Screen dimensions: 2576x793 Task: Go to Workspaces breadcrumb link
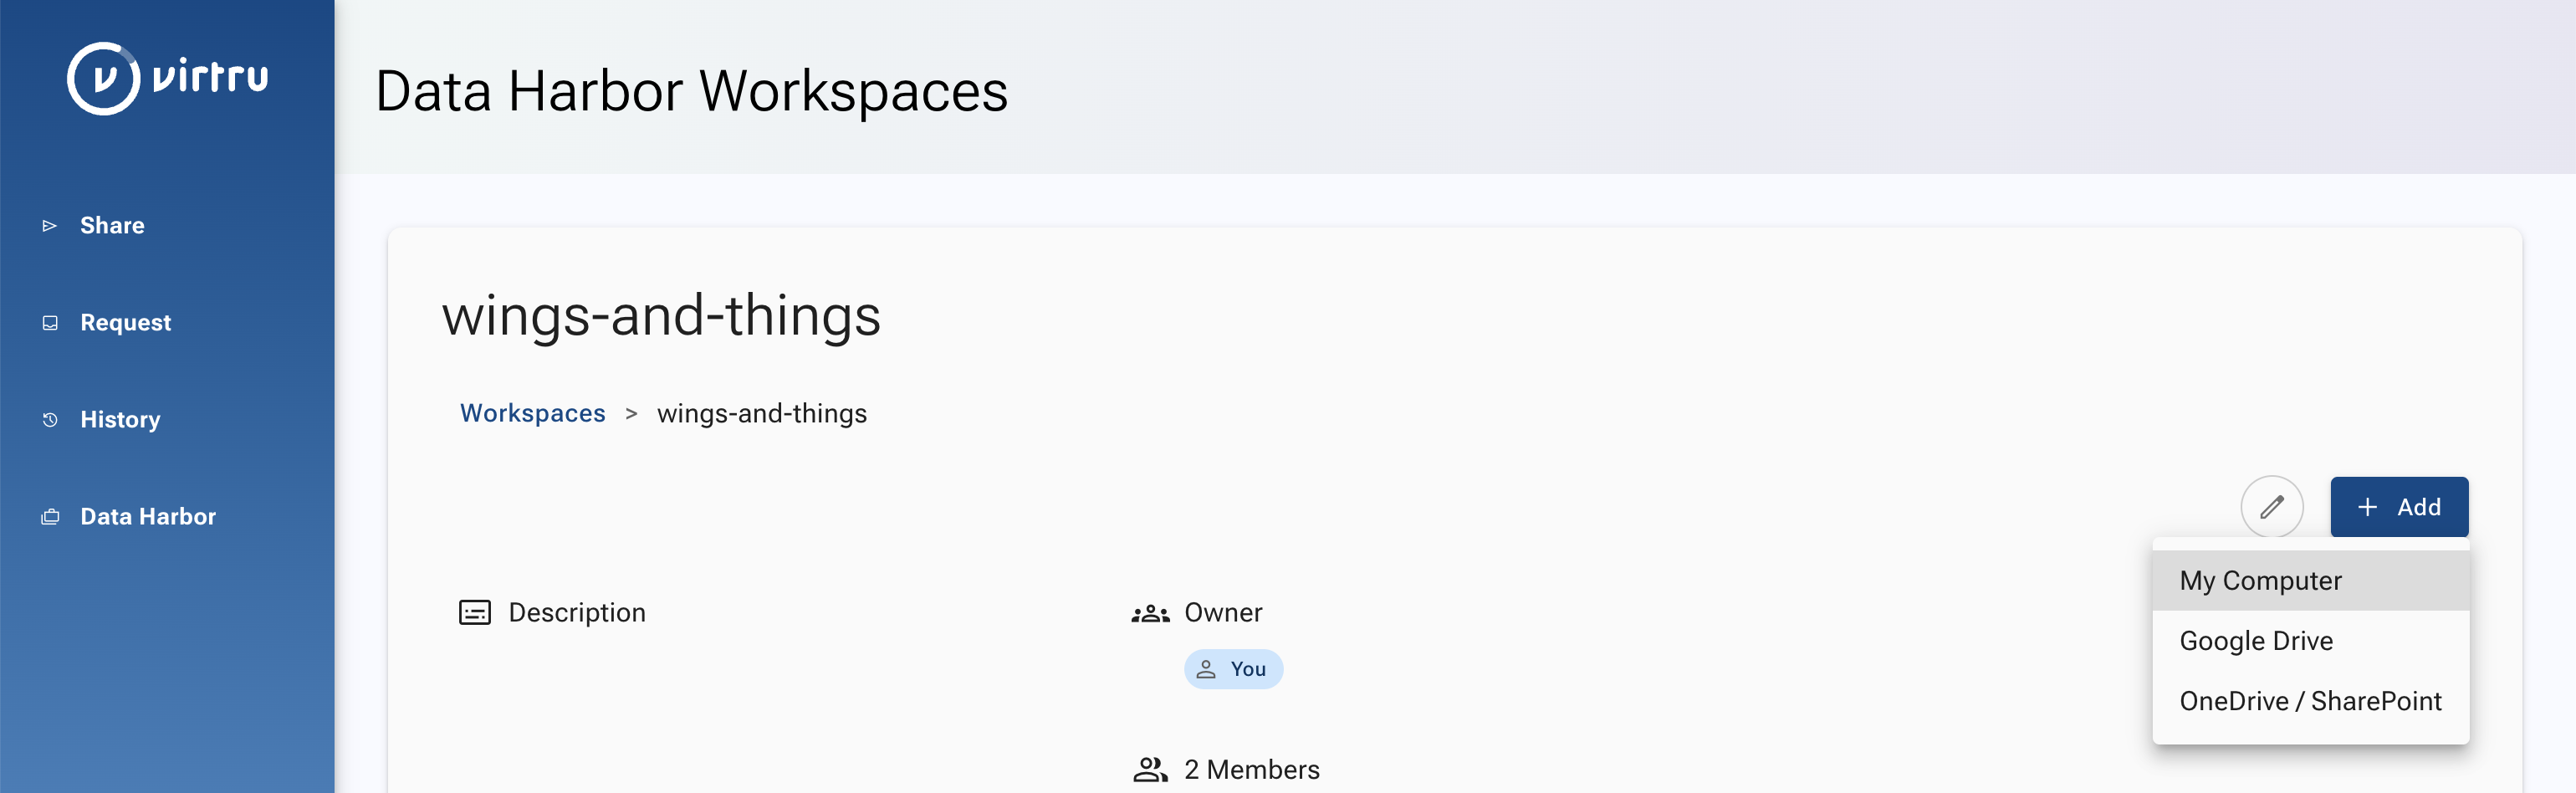coord(532,413)
